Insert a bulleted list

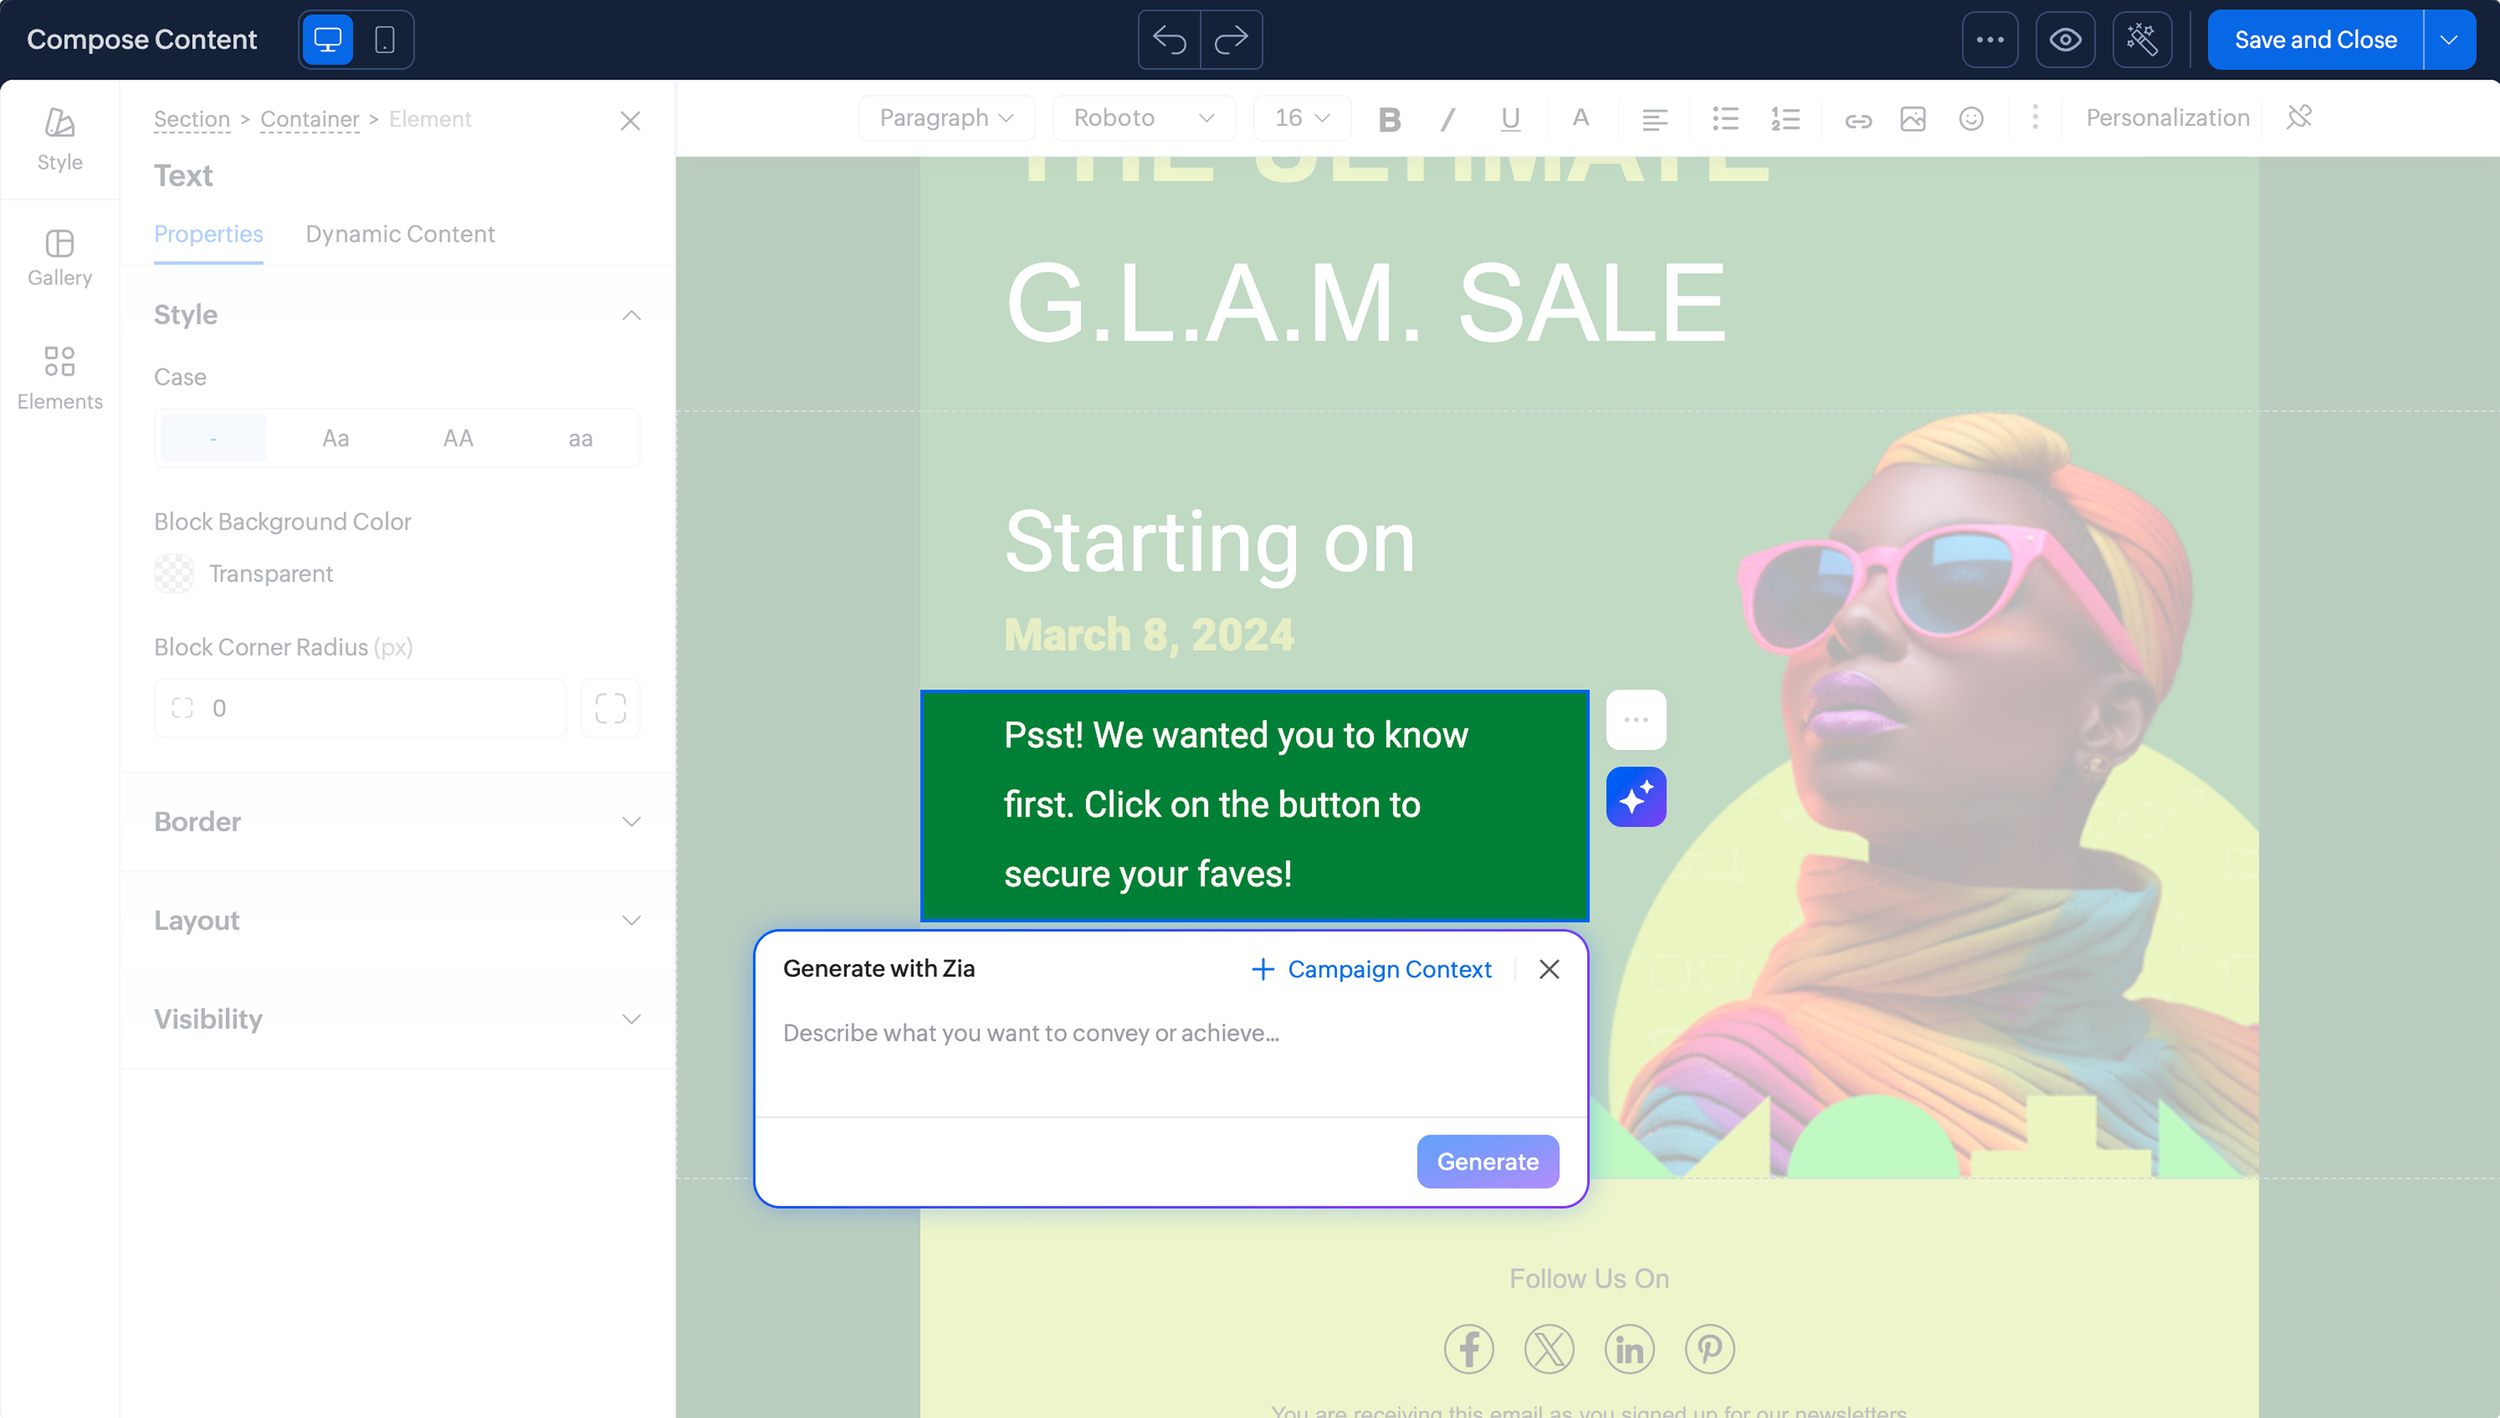pyautogui.click(x=1725, y=119)
